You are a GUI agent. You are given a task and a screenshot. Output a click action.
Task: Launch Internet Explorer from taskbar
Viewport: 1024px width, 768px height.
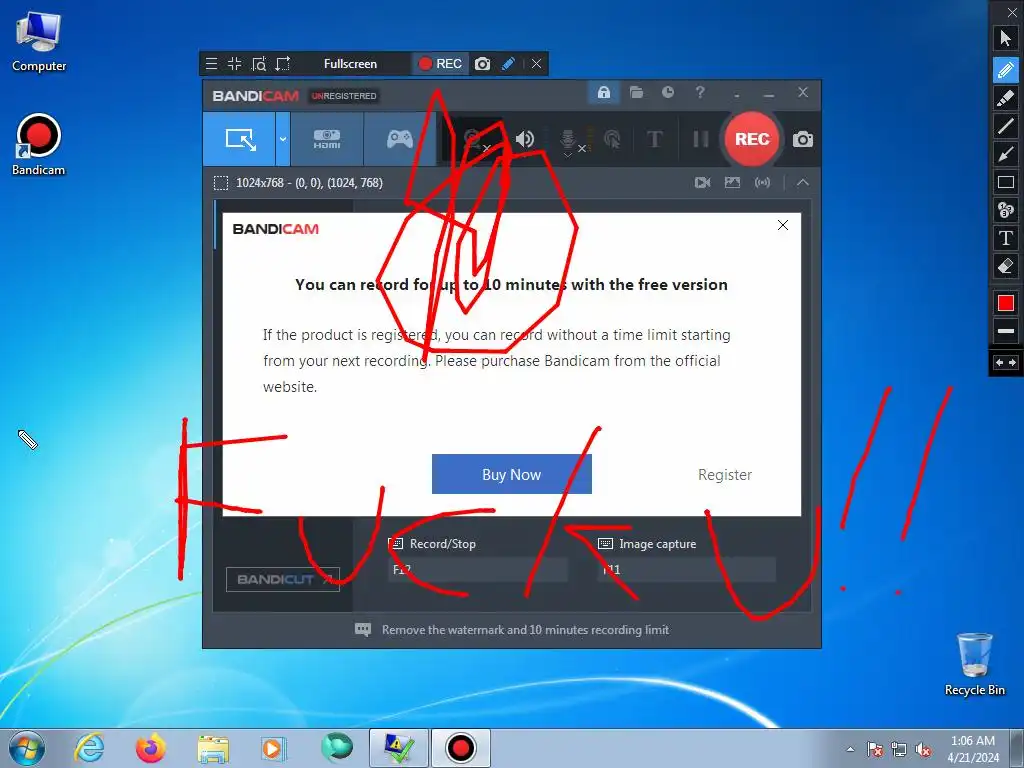tap(89, 748)
